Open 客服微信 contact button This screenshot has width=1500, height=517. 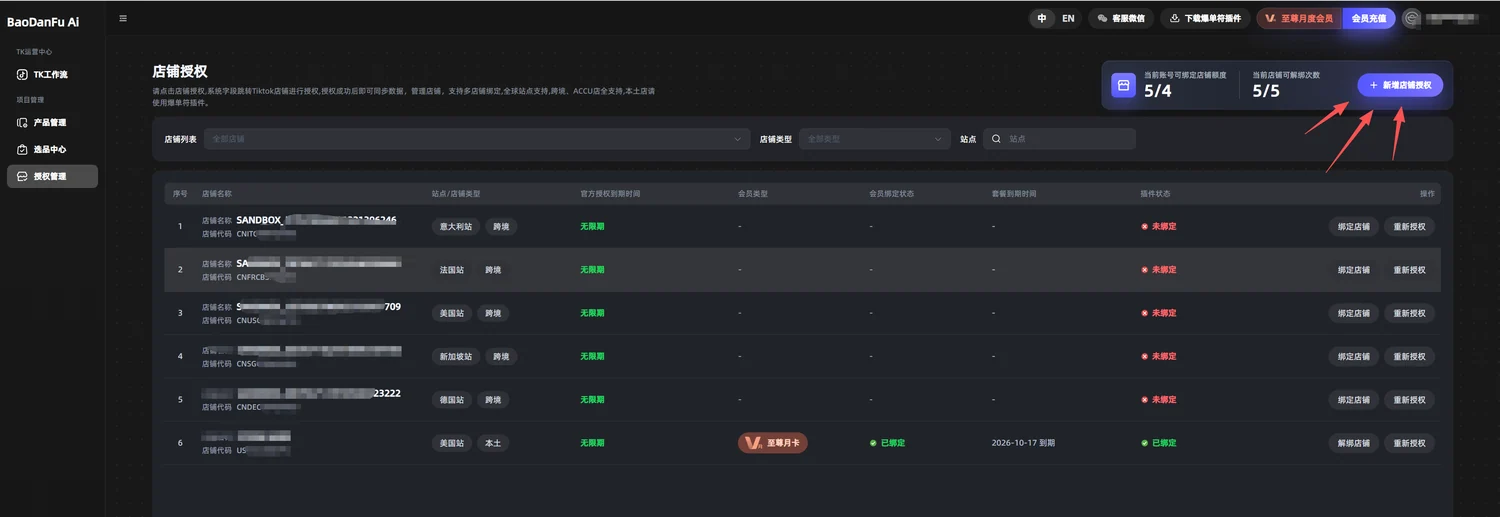click(1121, 18)
